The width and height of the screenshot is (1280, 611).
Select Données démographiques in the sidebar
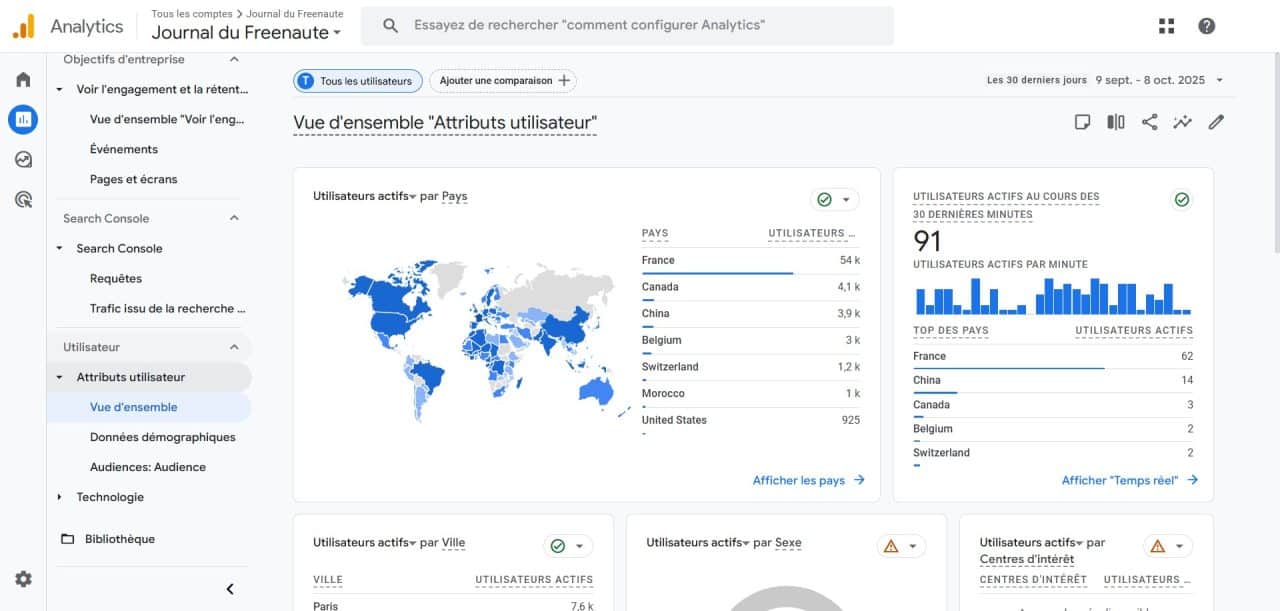pos(162,437)
